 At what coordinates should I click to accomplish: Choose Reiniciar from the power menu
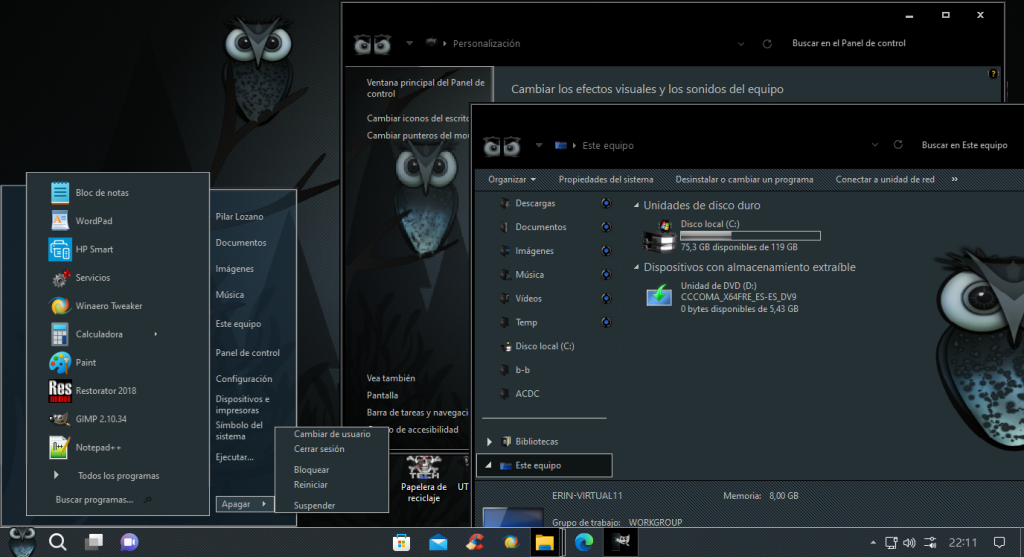click(310, 484)
